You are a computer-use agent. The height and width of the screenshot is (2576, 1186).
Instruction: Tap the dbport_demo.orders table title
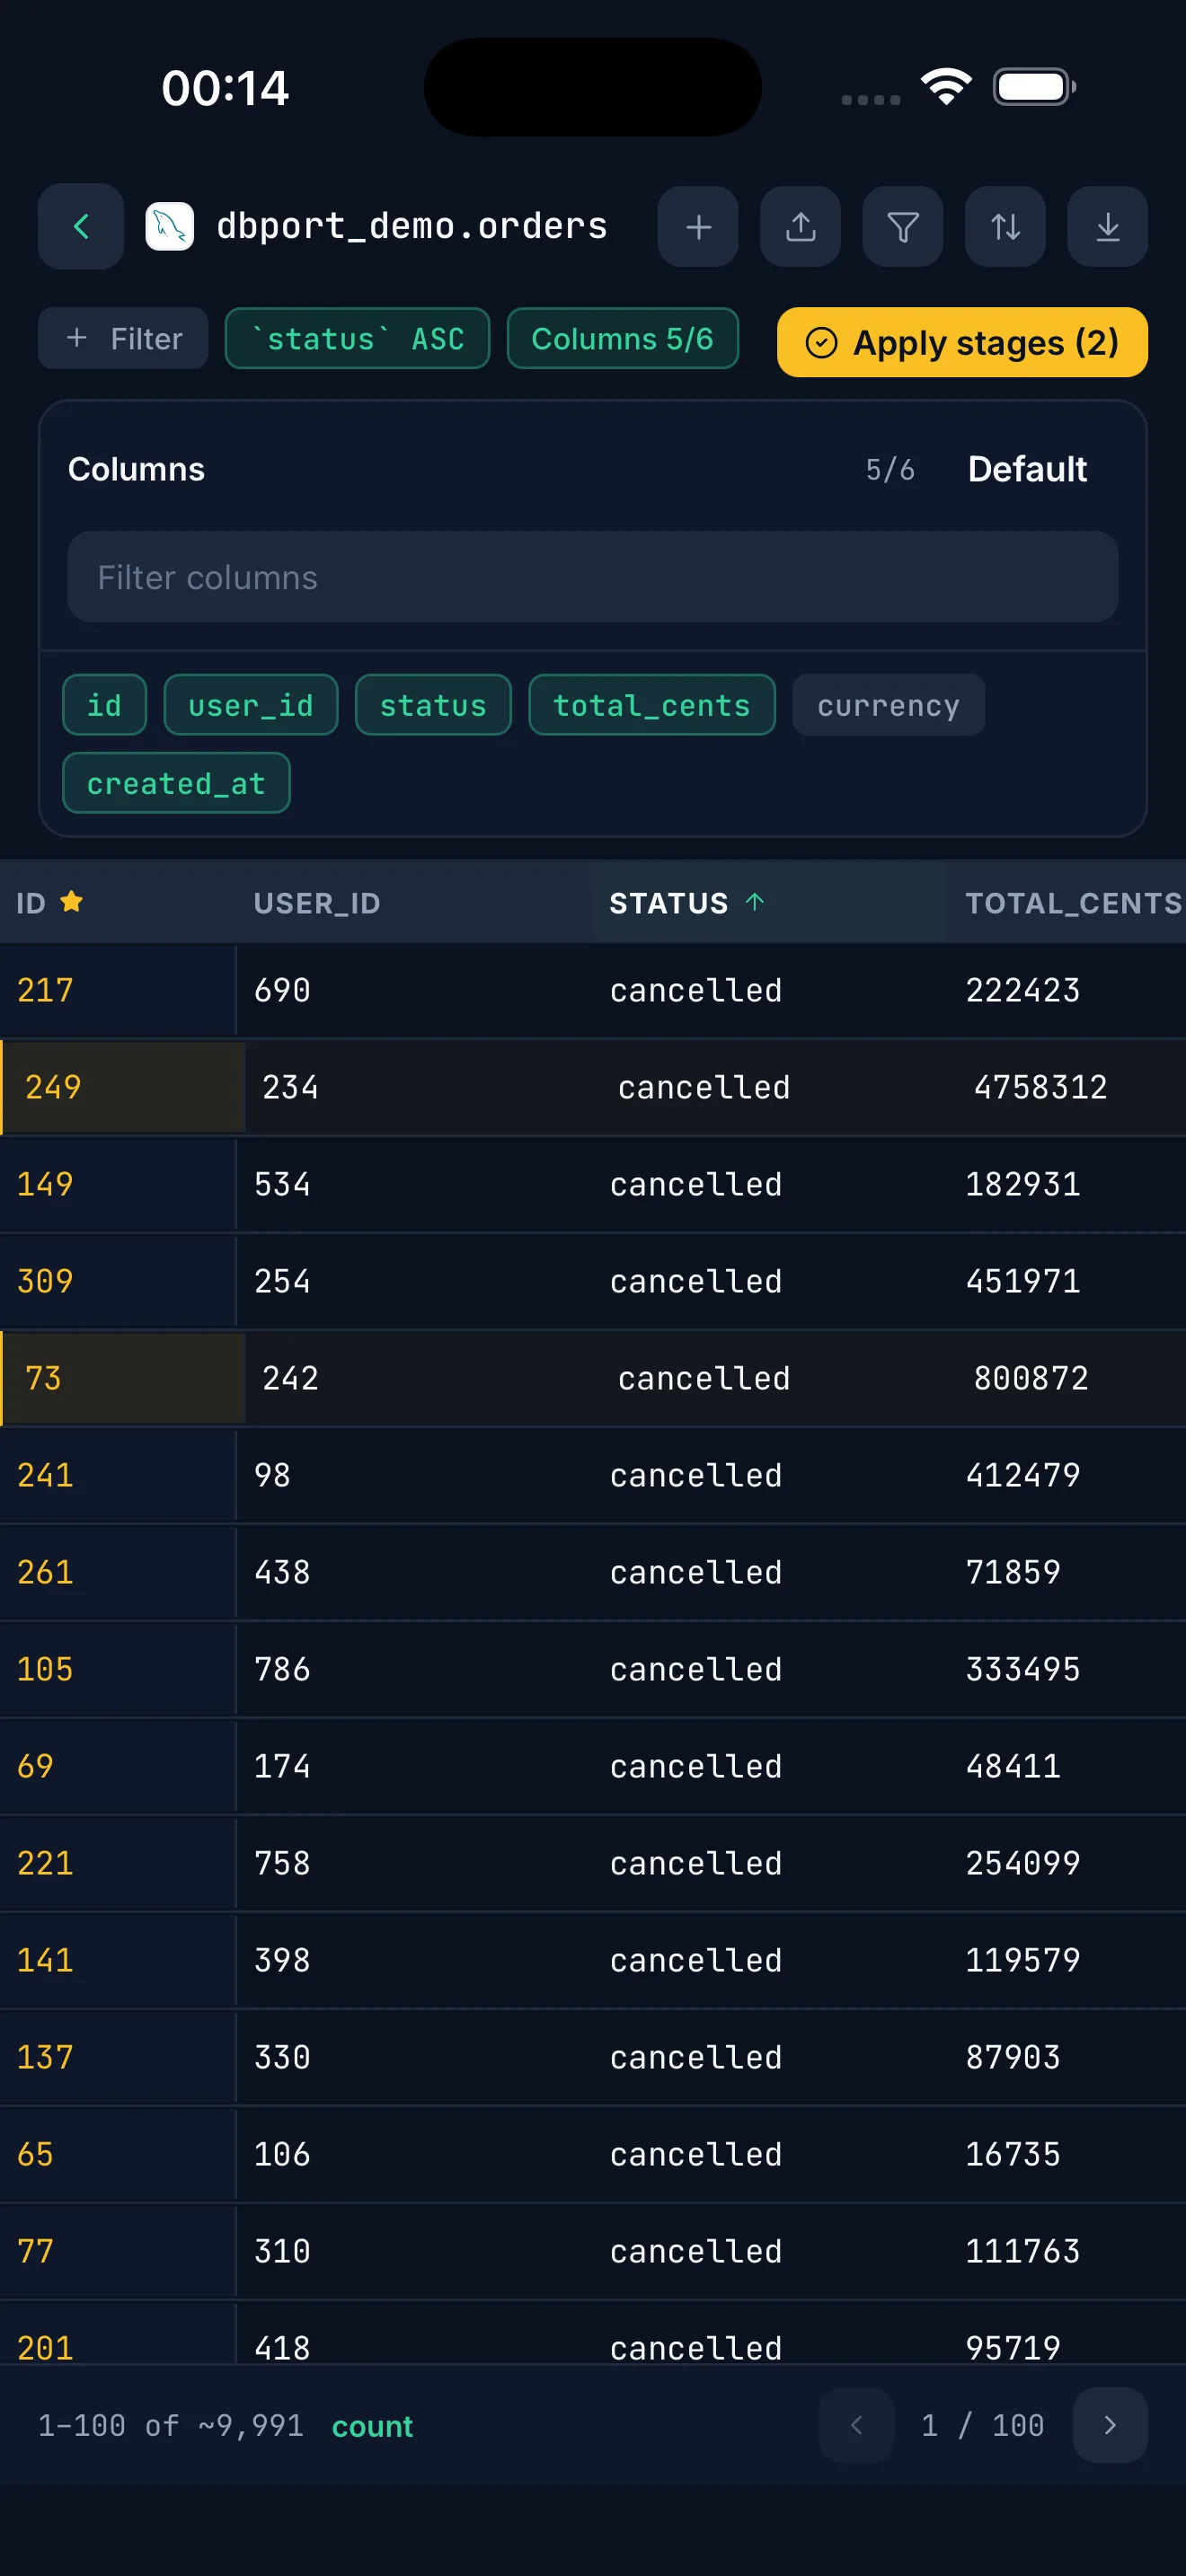tap(412, 226)
